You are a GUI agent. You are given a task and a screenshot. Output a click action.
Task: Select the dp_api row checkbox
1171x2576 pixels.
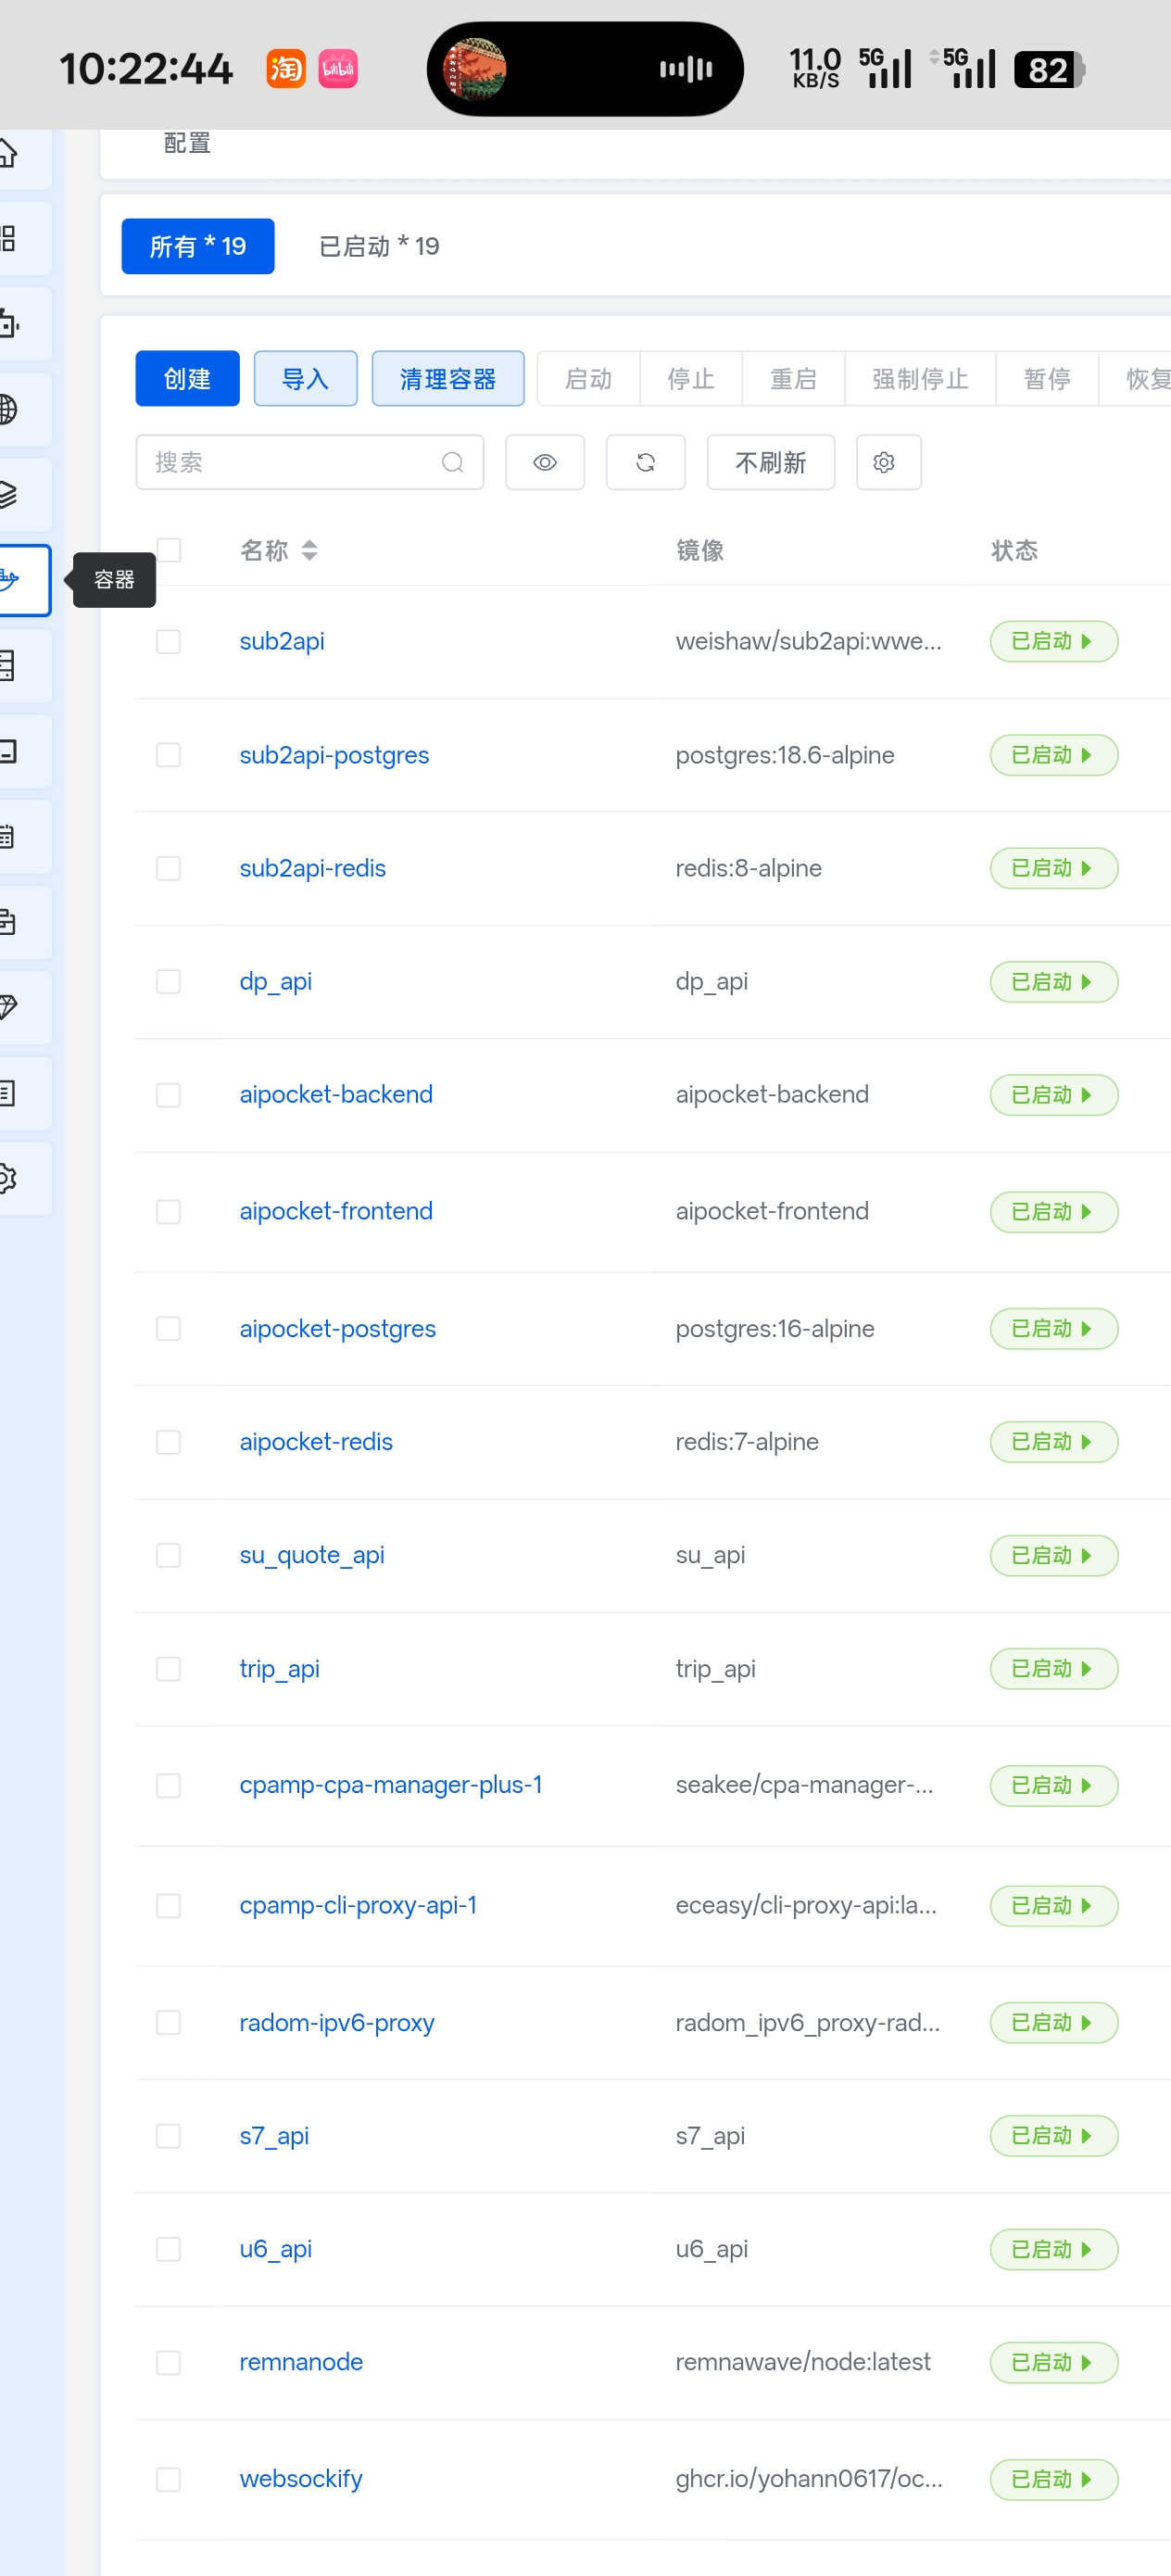(x=168, y=981)
